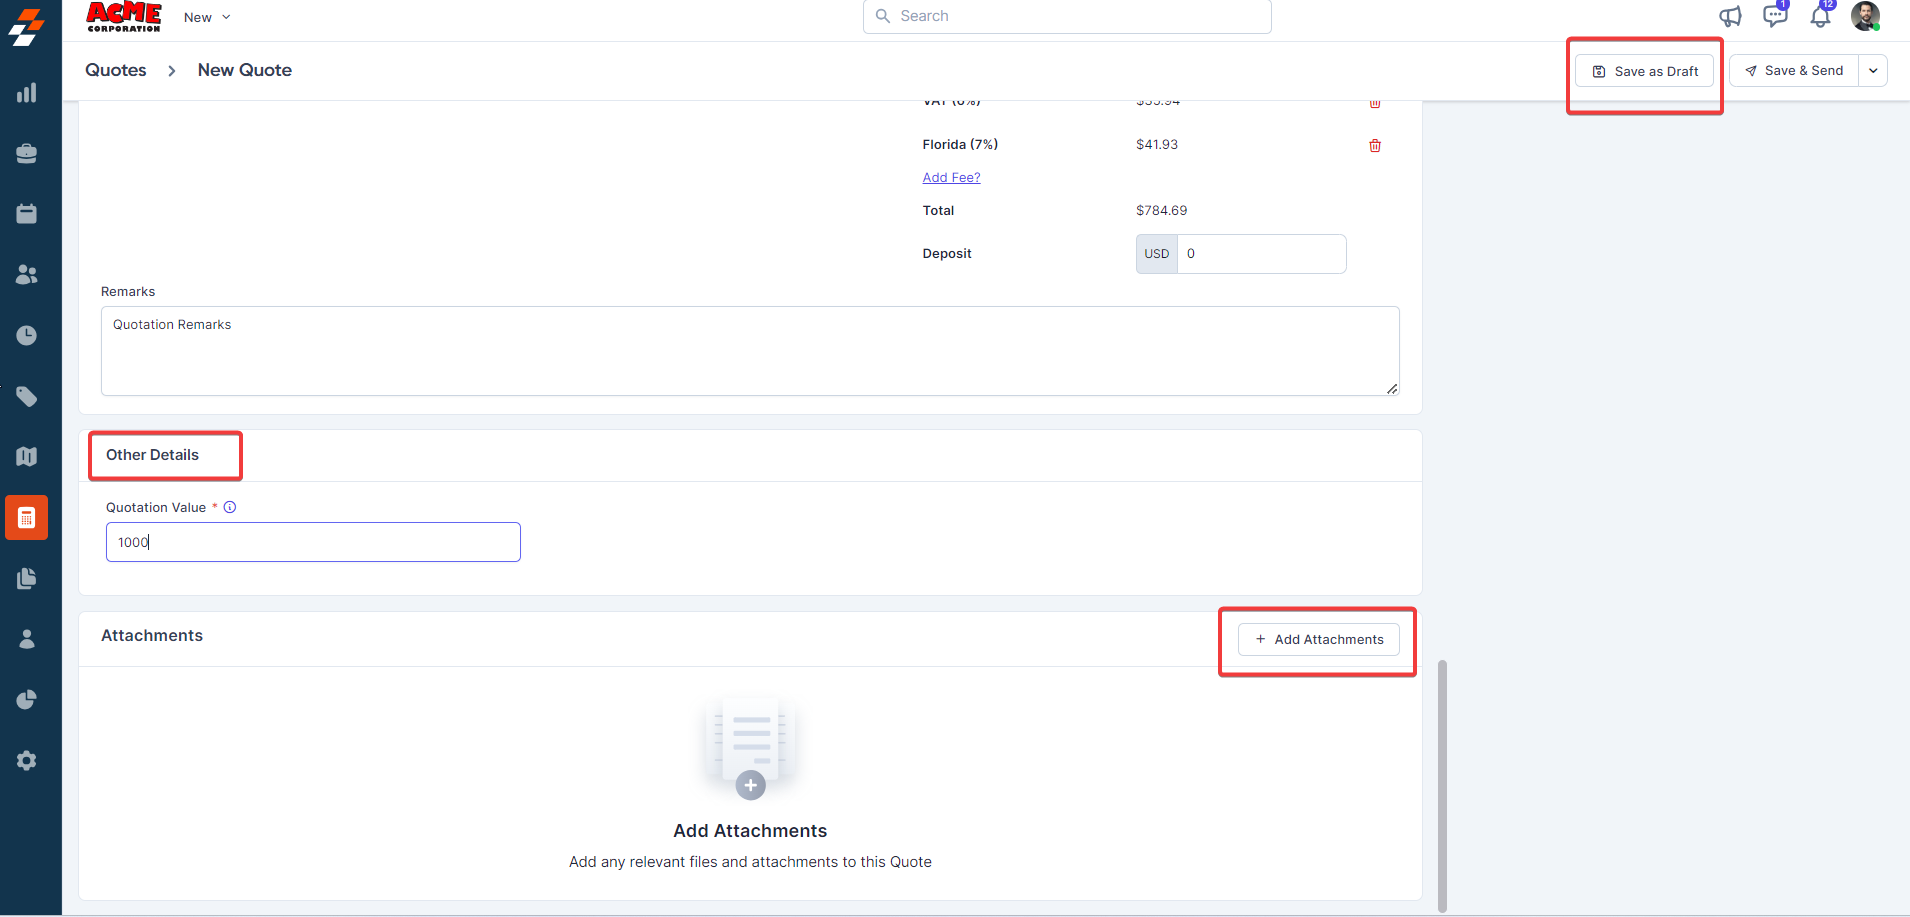1910x917 pixels.
Task: Expand the New dropdown menu
Action: click(207, 17)
